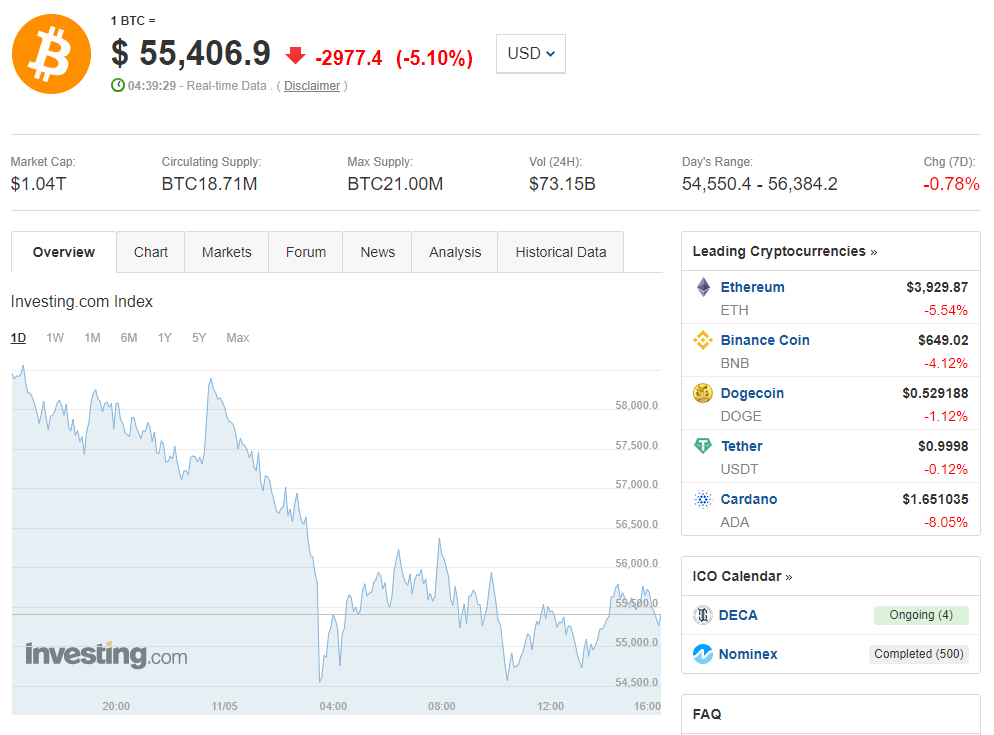
Task: Click the red down arrow price indicator
Action: [x=295, y=56]
